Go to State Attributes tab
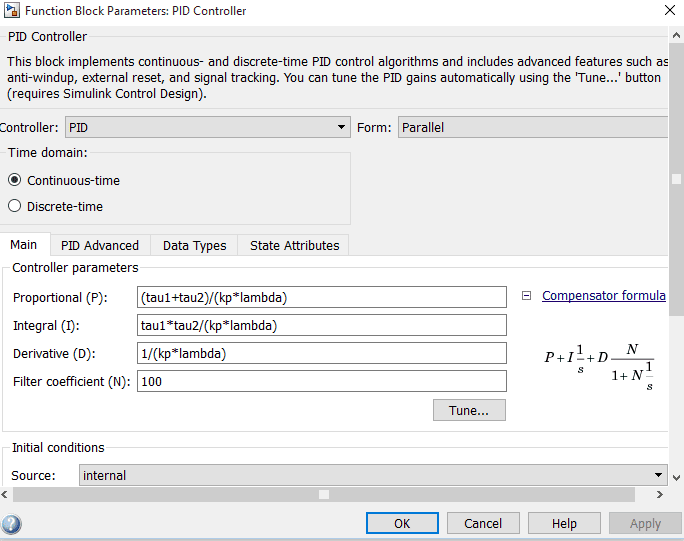The width and height of the screenshot is (684, 541). click(x=294, y=246)
